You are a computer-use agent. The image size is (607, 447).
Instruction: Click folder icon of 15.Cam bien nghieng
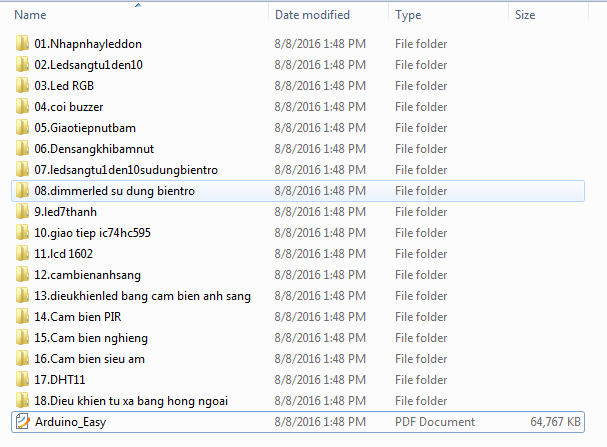(22, 338)
